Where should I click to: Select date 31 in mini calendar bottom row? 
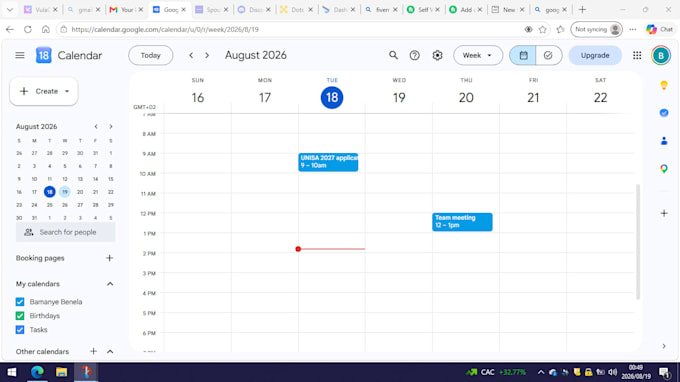point(34,218)
